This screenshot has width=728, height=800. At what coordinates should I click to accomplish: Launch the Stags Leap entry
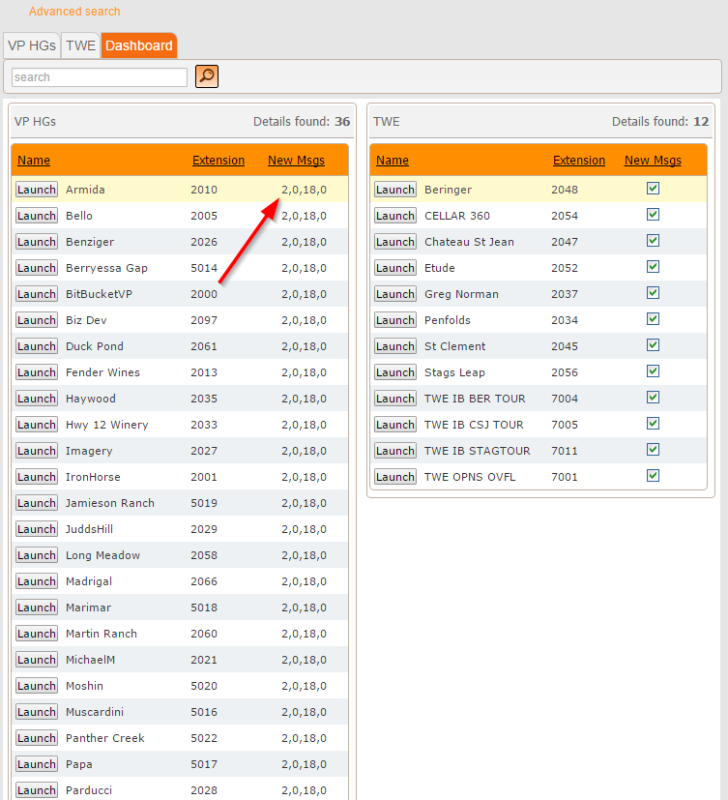pos(395,372)
